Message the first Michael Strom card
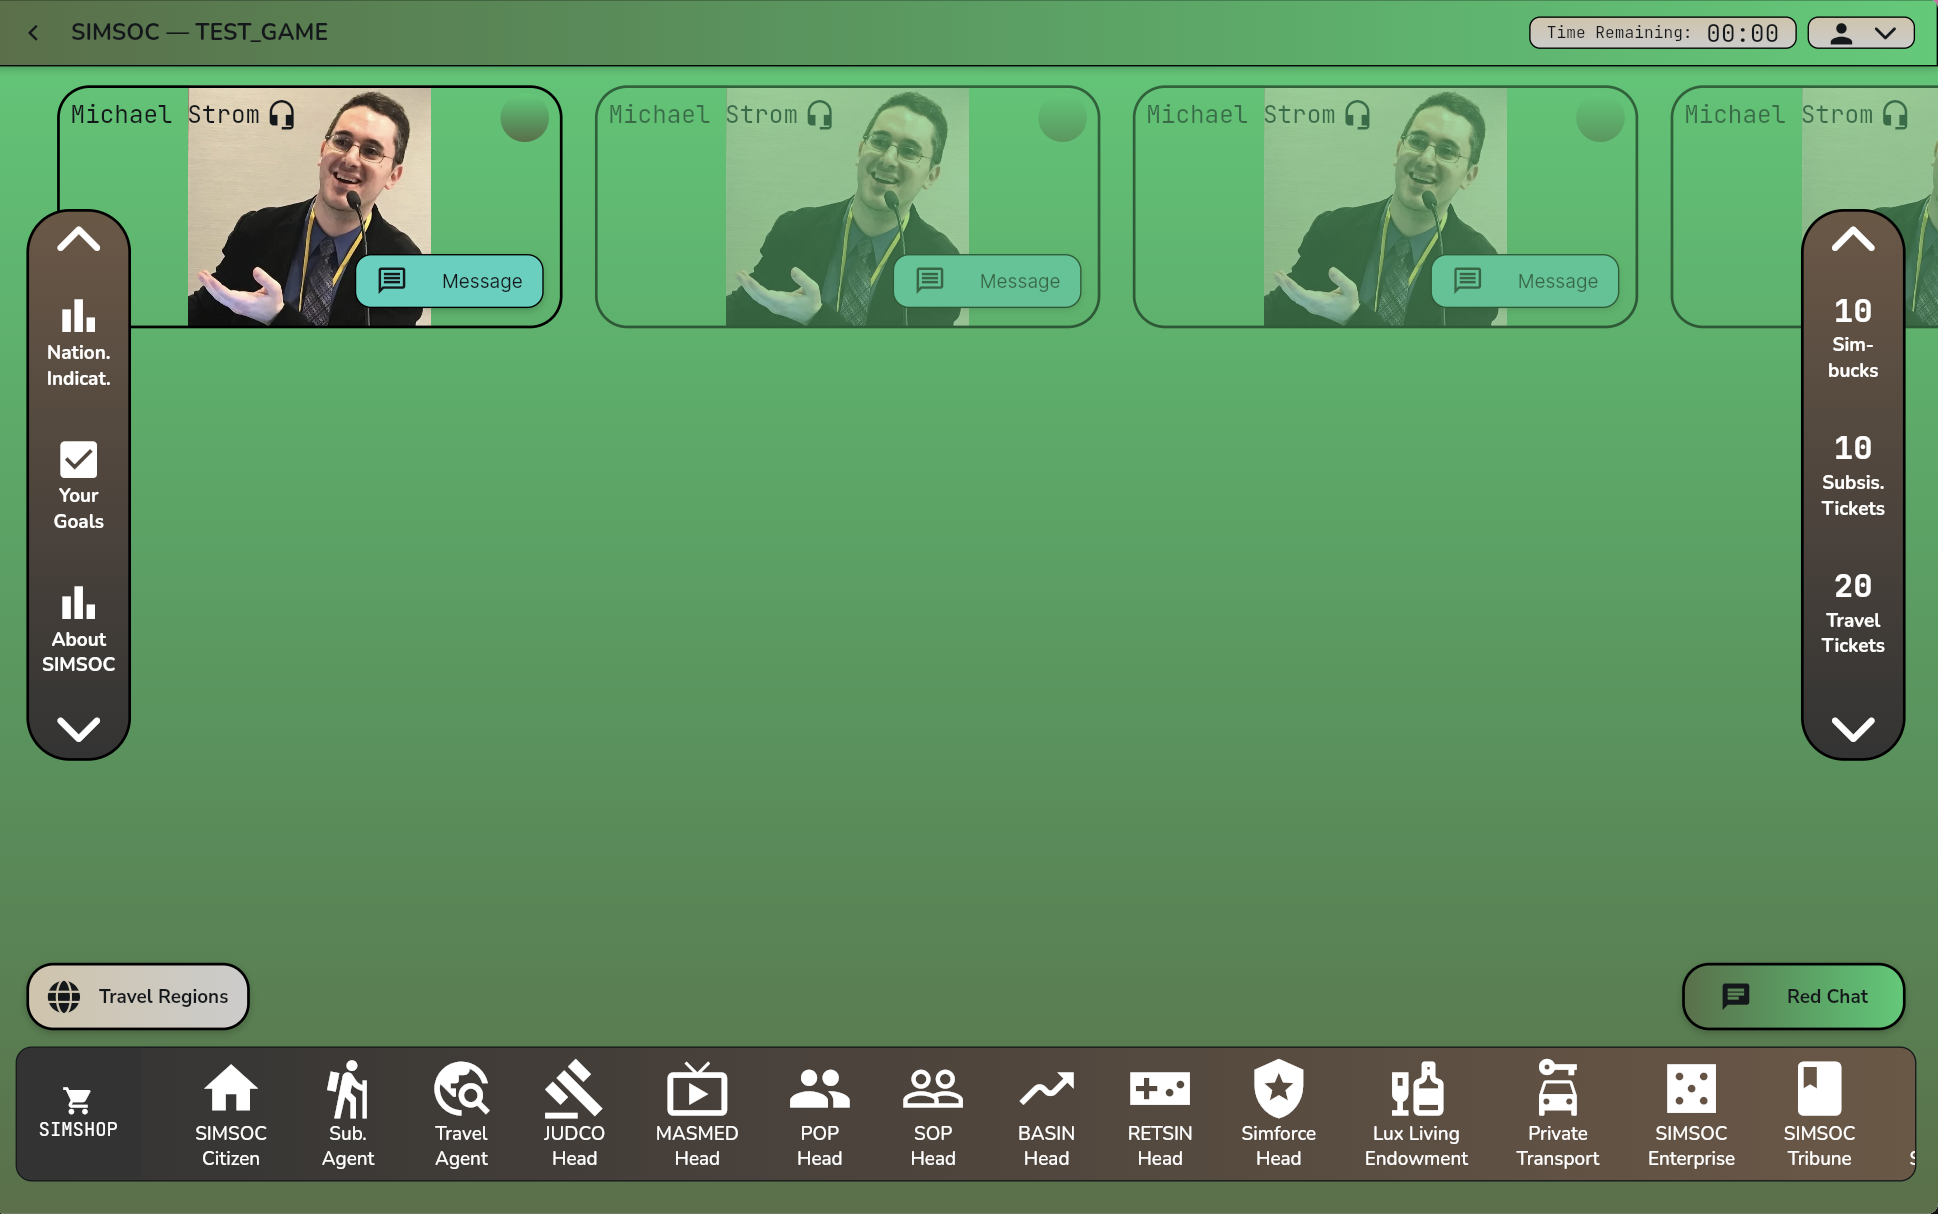This screenshot has width=1938, height=1214. 450,281
